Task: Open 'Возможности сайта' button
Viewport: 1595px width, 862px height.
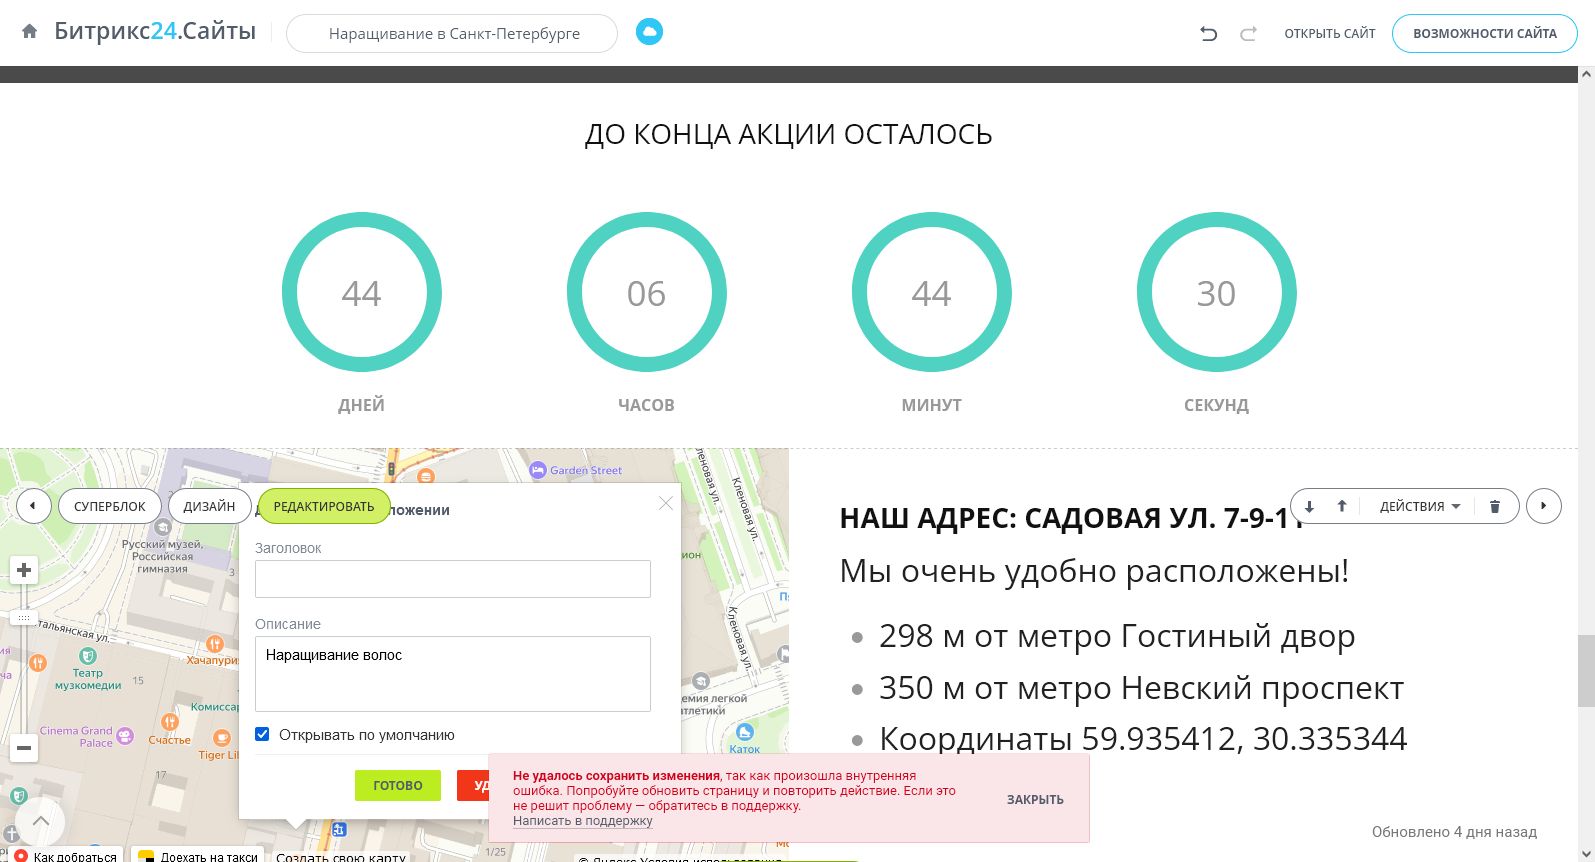Action: (x=1485, y=33)
